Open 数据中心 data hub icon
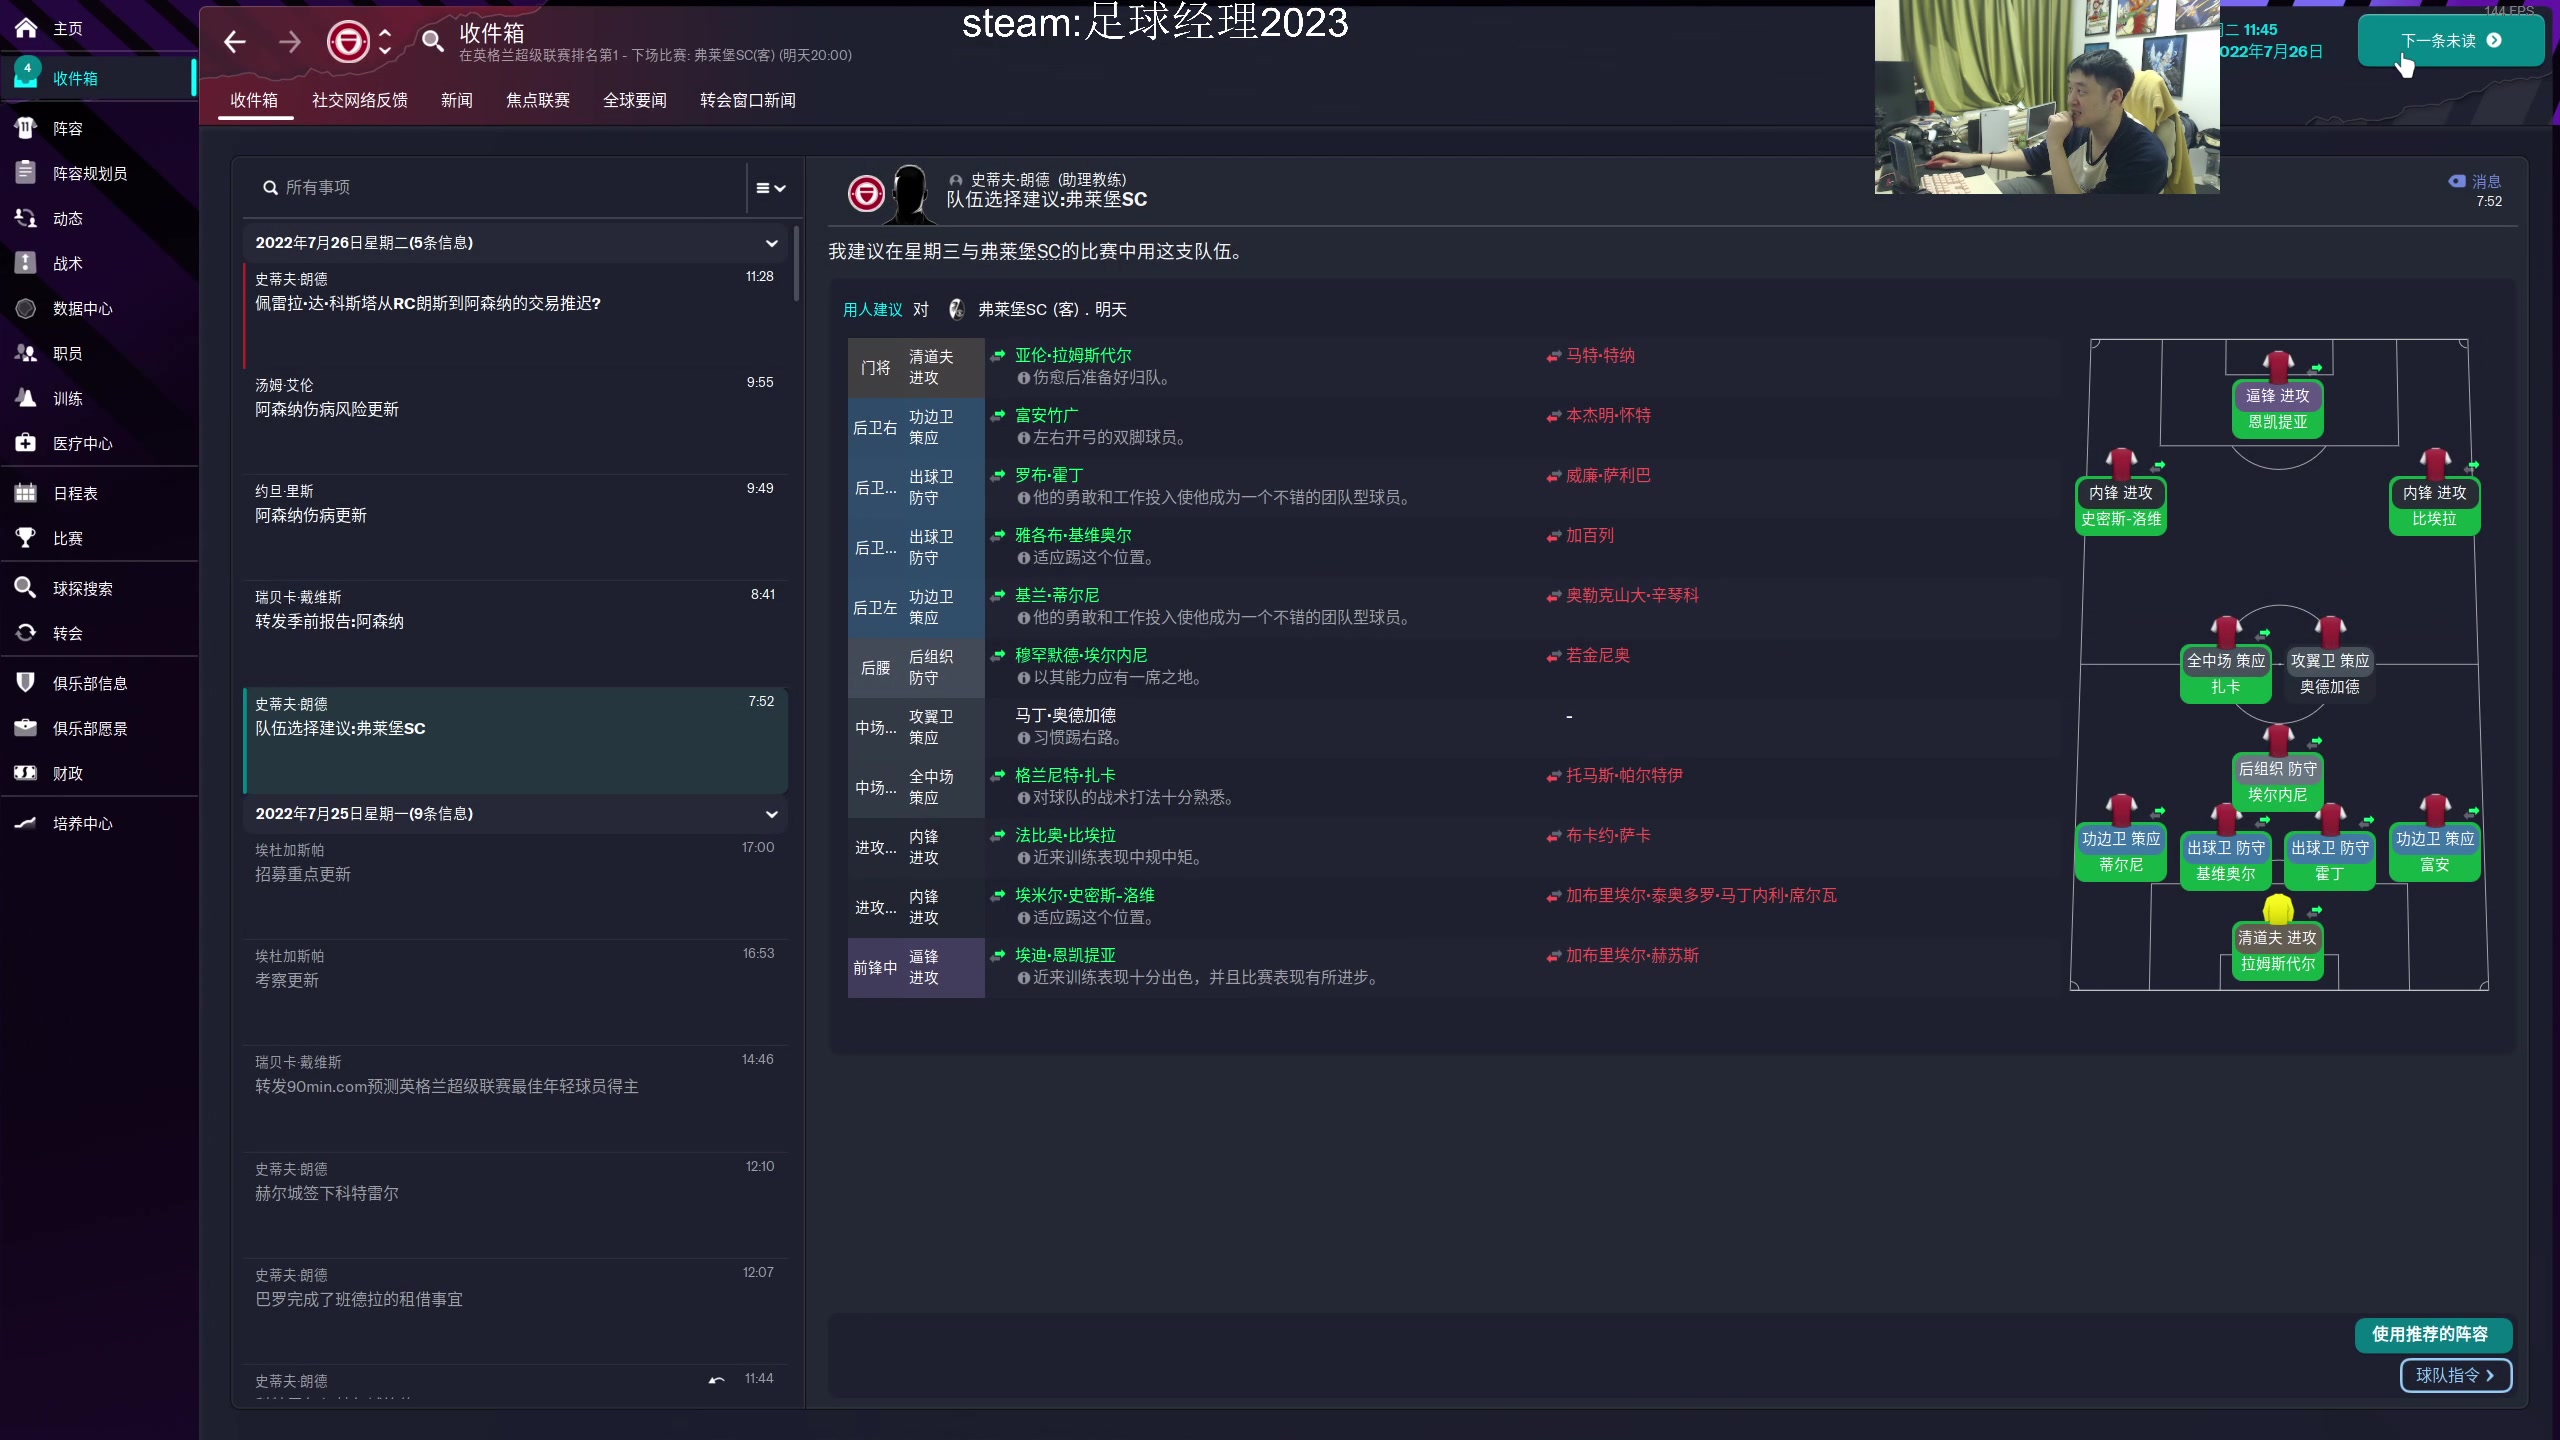2560x1440 pixels. (26, 308)
